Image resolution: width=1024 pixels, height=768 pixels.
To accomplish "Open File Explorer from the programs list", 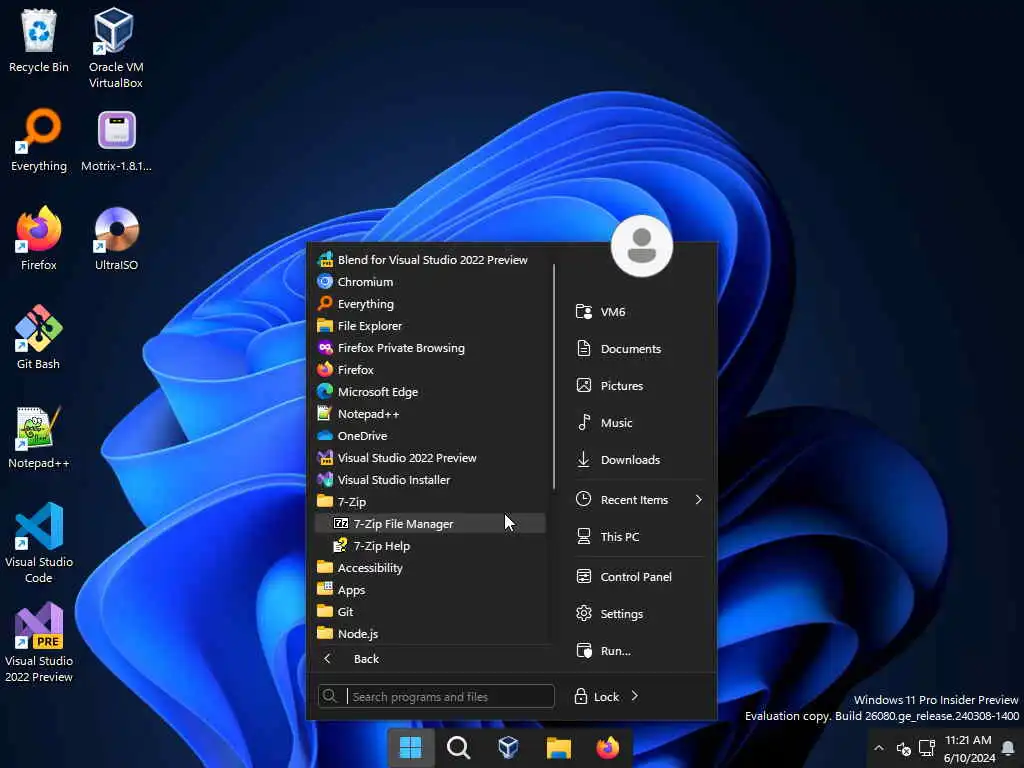I will click(x=430, y=326).
